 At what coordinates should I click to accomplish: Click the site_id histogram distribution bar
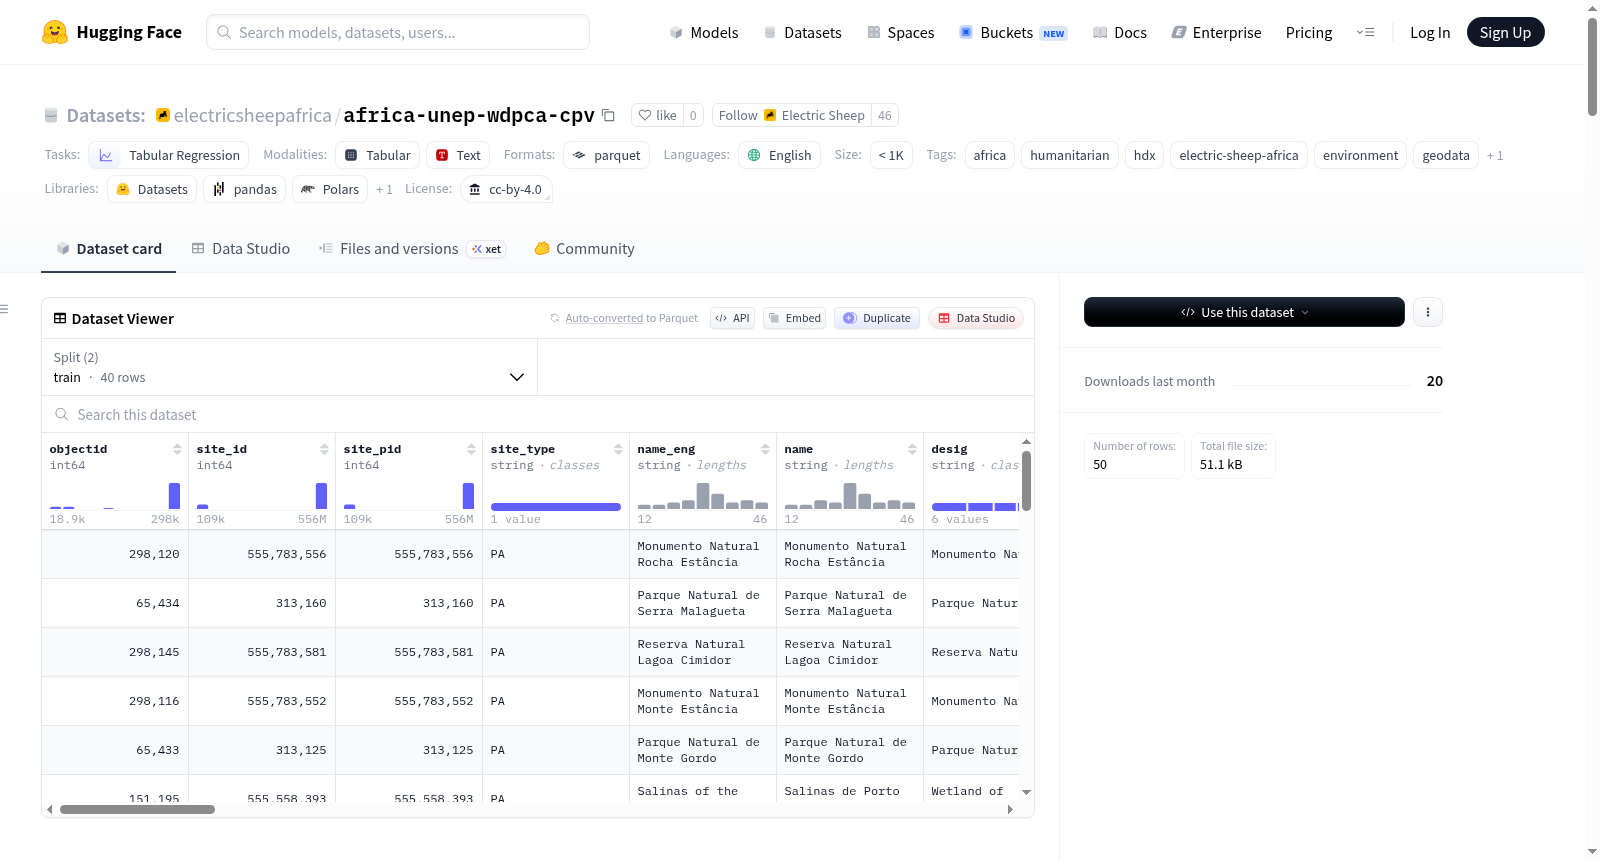(321, 495)
